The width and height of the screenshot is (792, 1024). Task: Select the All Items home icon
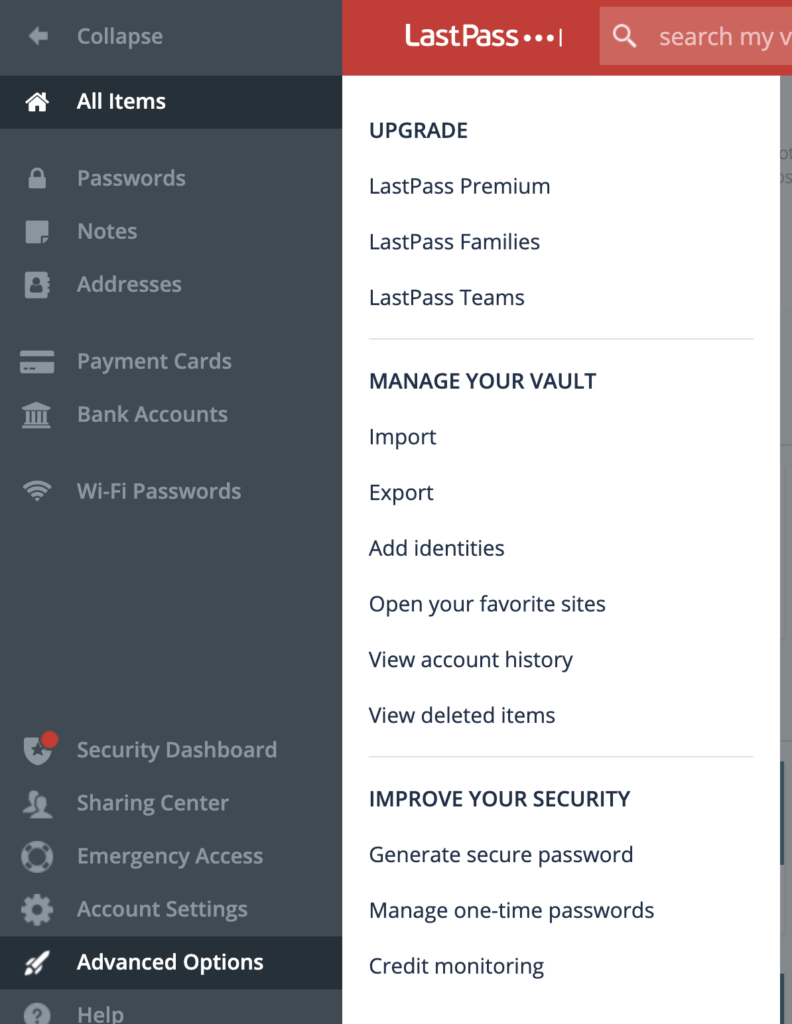(38, 102)
